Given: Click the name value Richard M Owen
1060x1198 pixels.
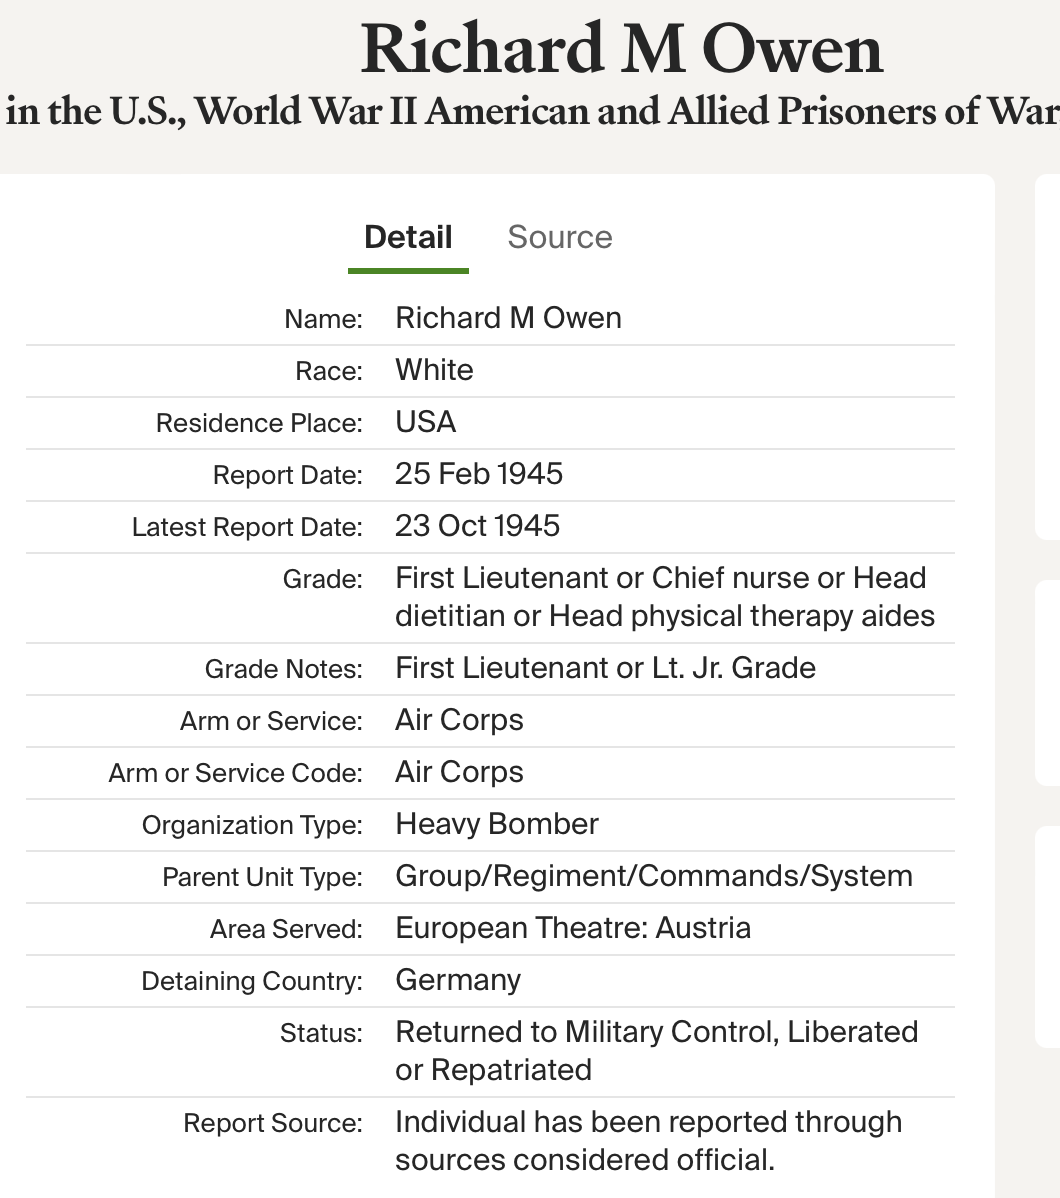Looking at the screenshot, I should [508, 318].
